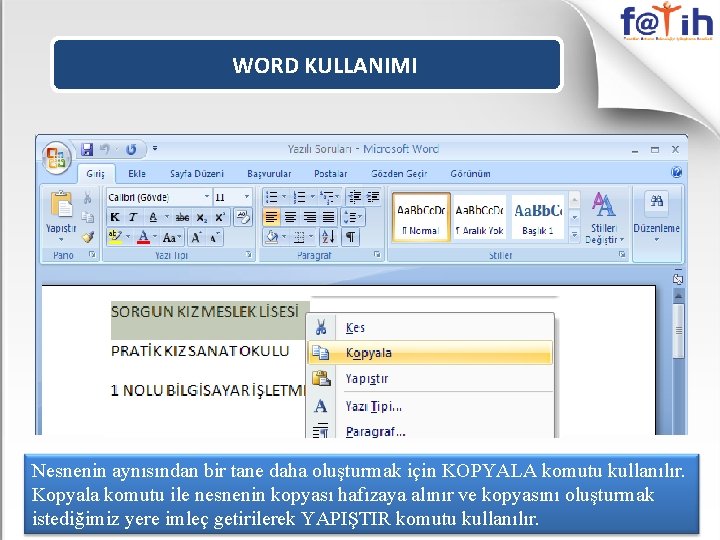720x540 pixels.
Task: Undo last action in quick access toolbar
Action: point(105,149)
